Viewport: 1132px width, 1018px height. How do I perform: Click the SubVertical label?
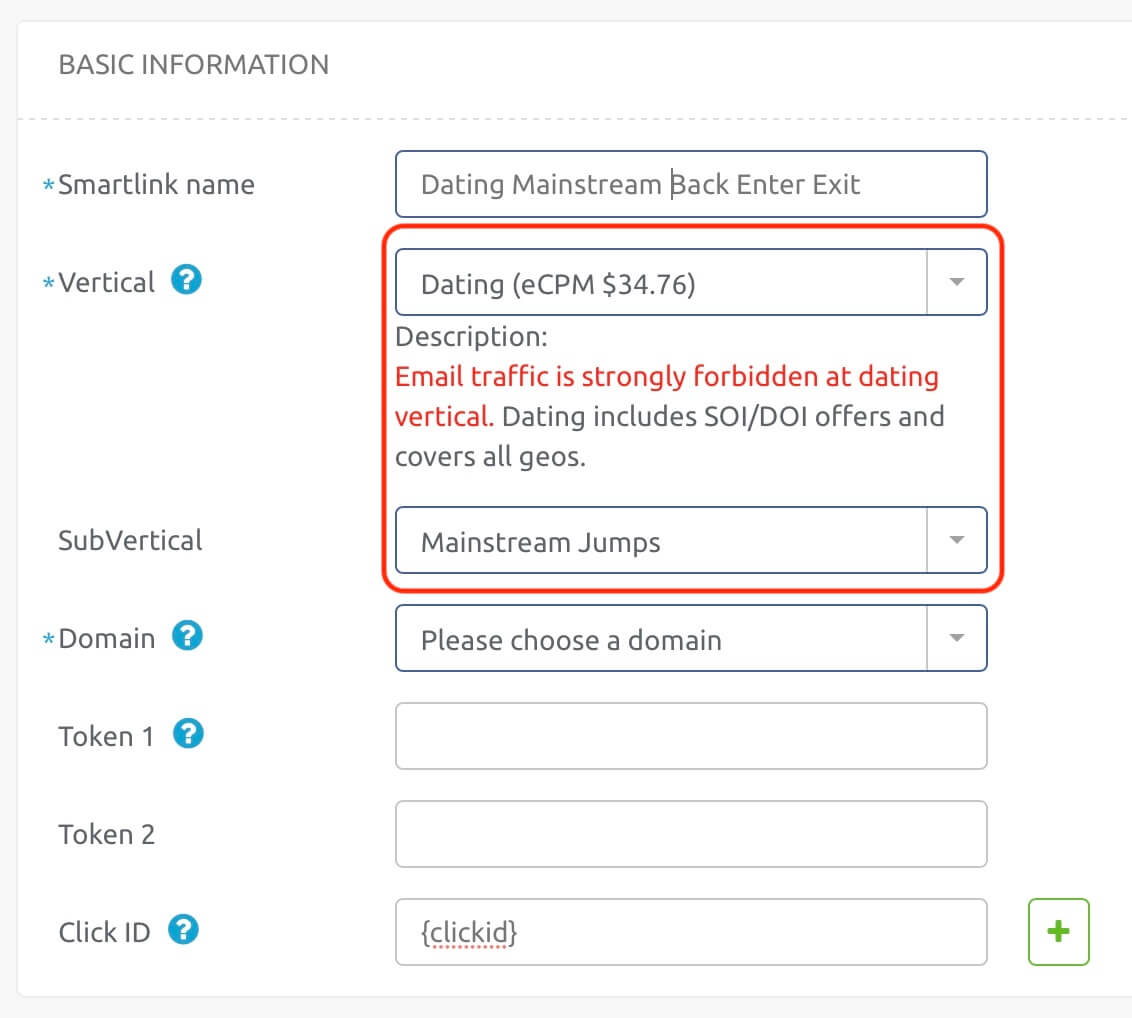pos(130,541)
